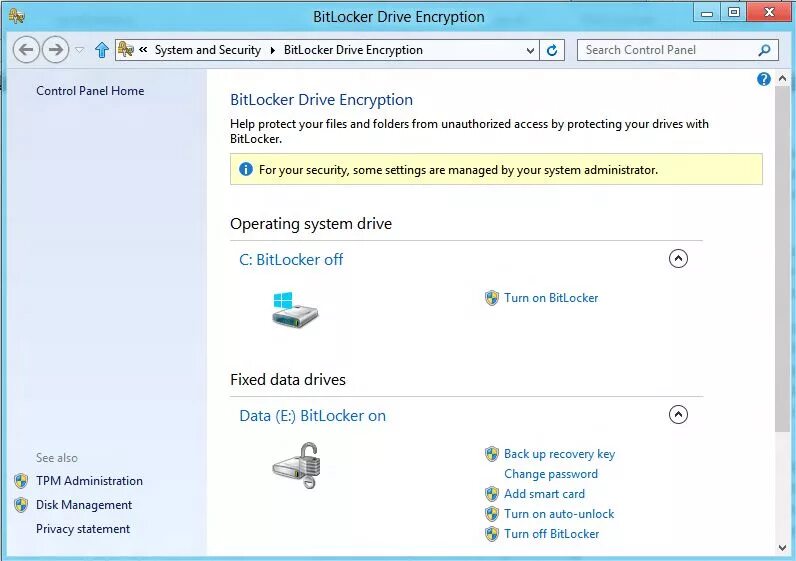Refresh the Control Panel page
Viewport: 796px width, 561px height.
tap(552, 50)
